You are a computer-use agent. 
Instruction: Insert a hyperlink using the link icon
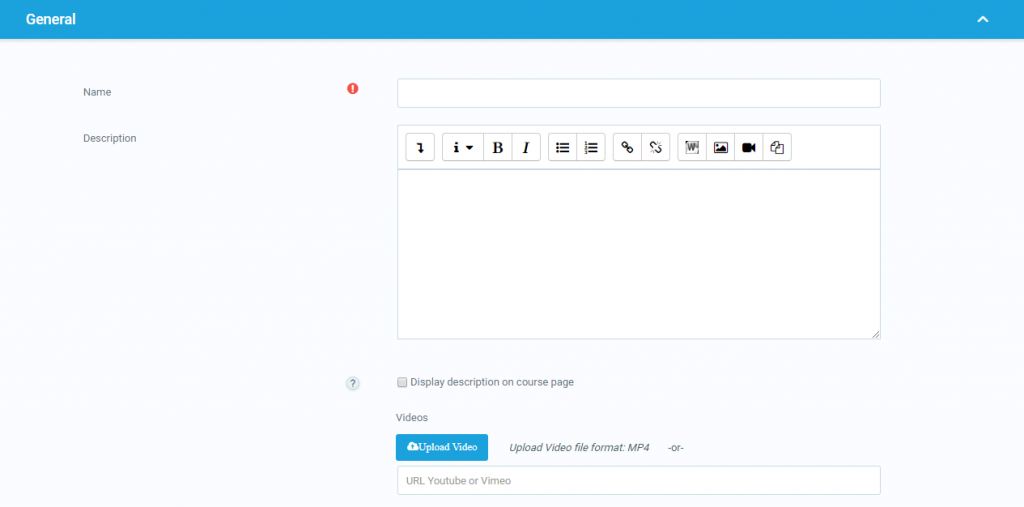pos(628,148)
